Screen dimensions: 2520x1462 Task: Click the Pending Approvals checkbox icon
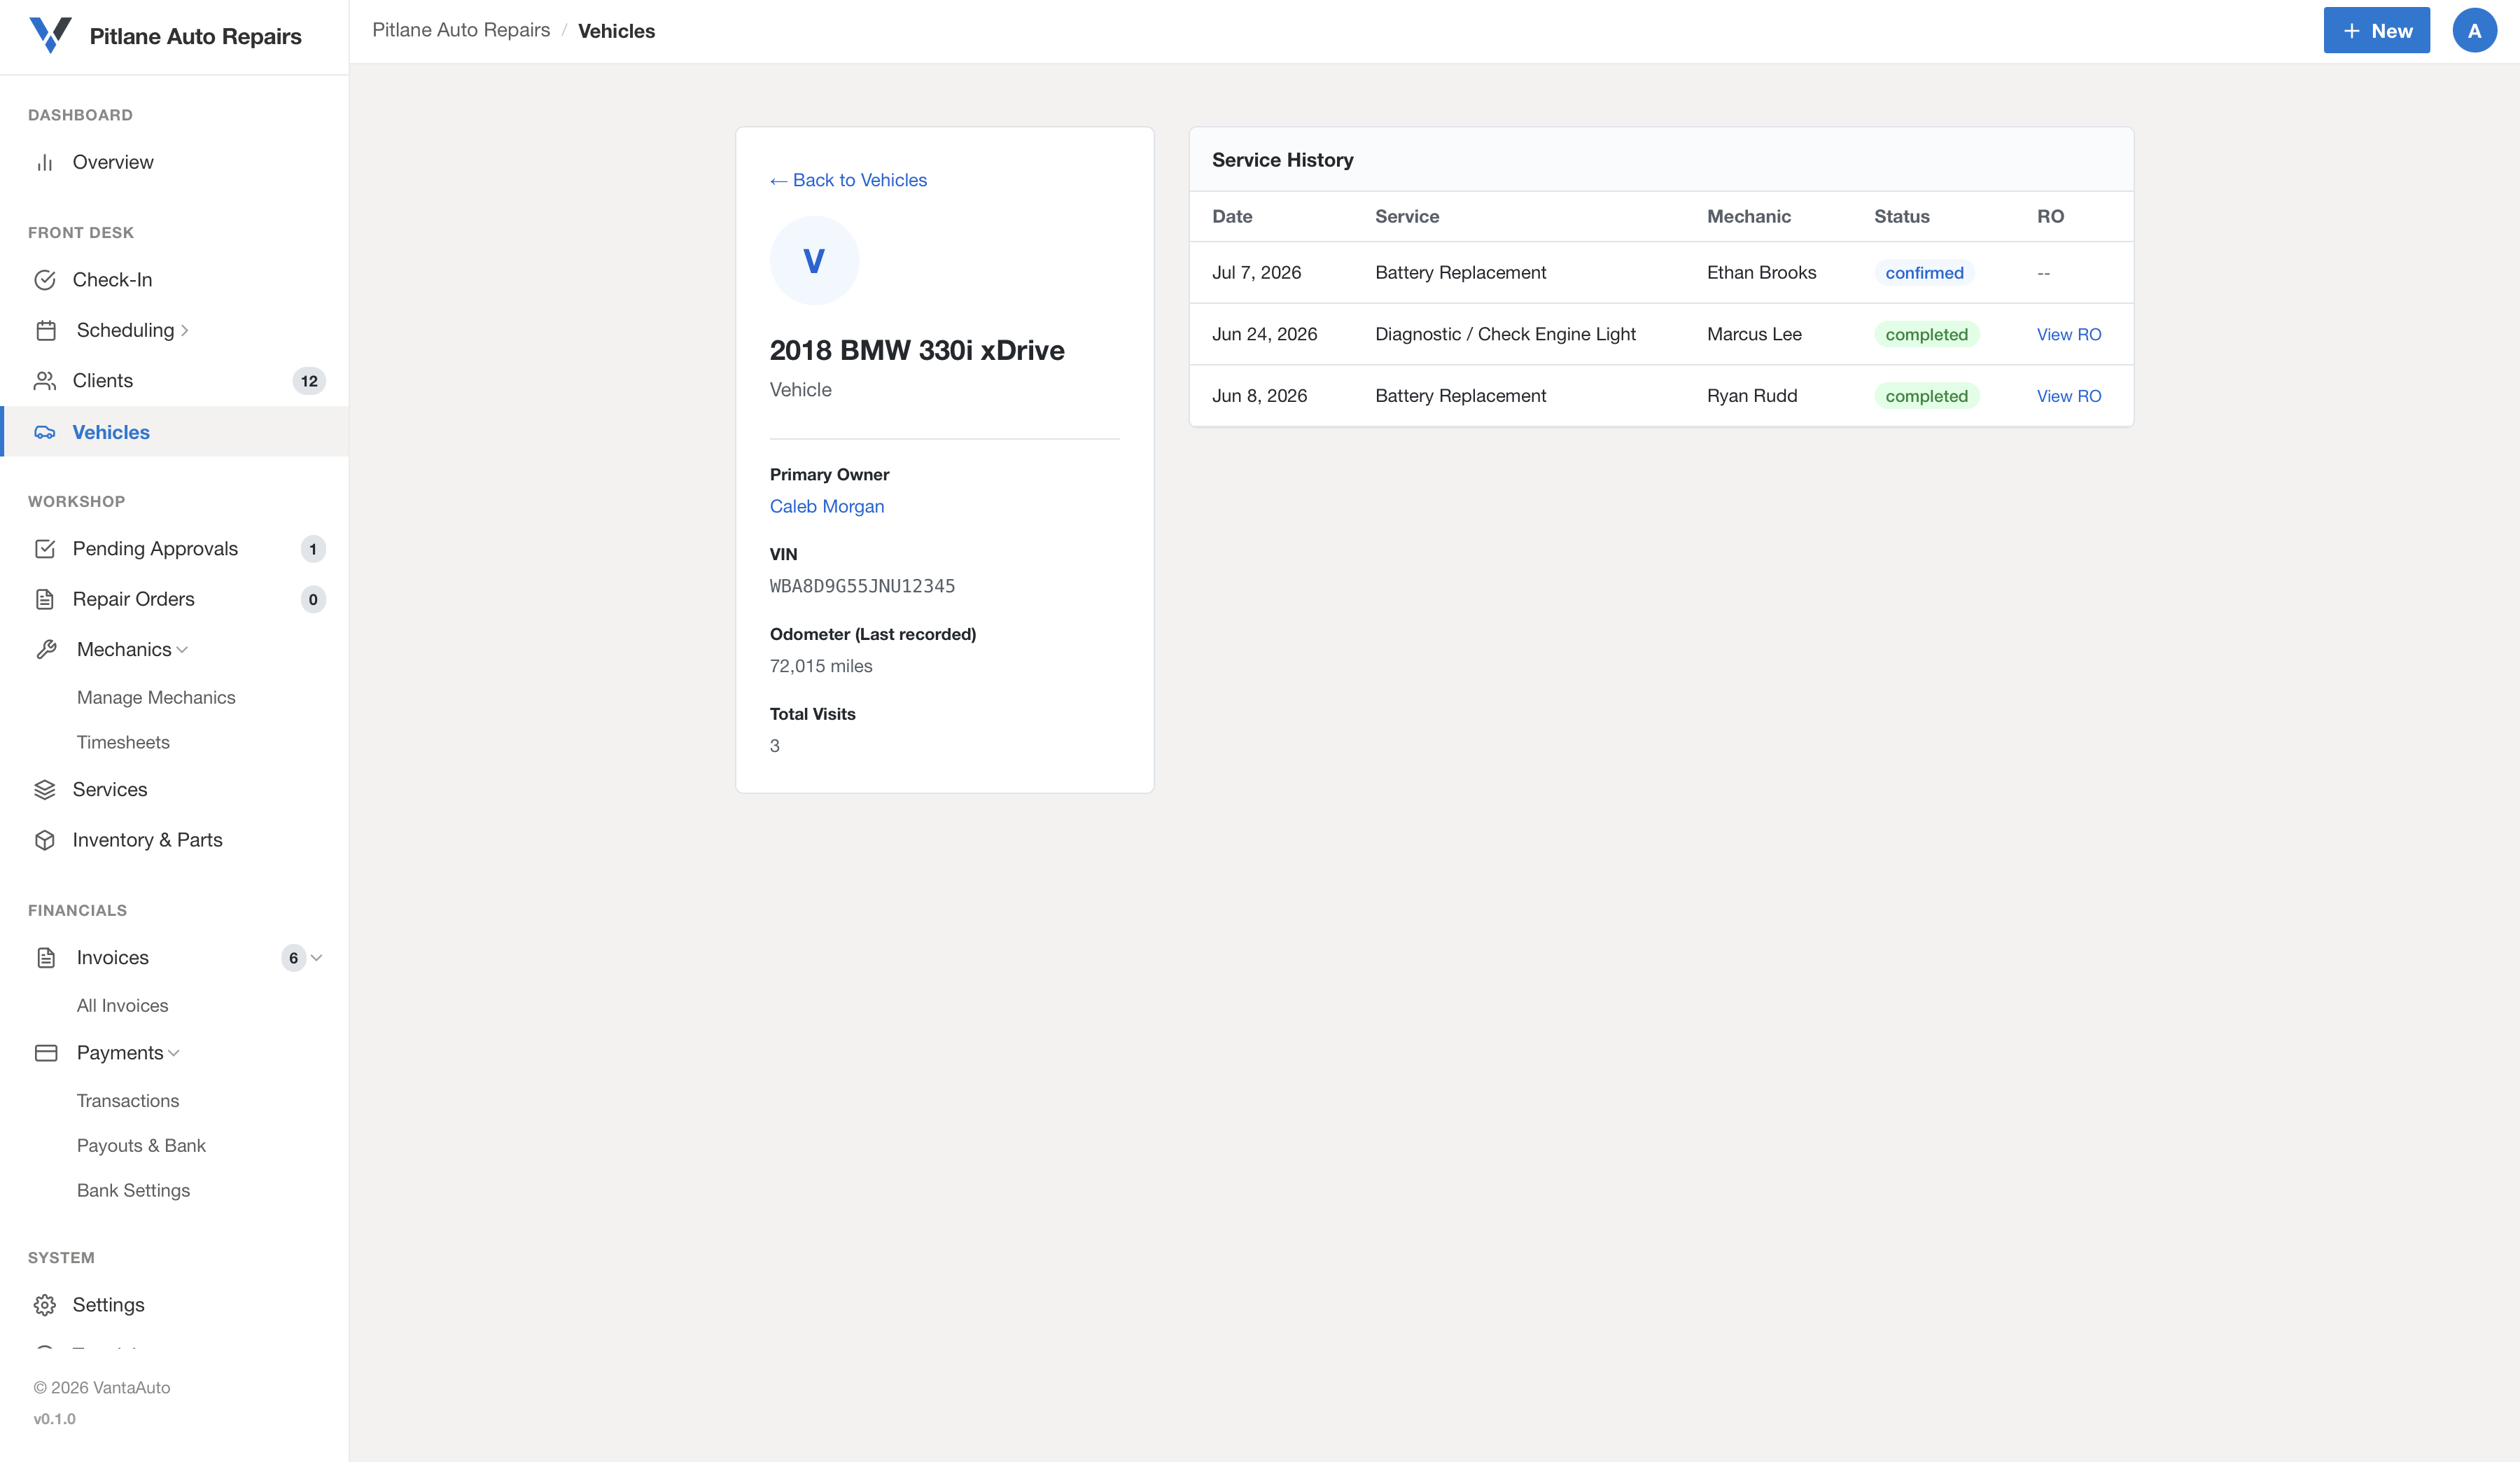tap(45, 549)
